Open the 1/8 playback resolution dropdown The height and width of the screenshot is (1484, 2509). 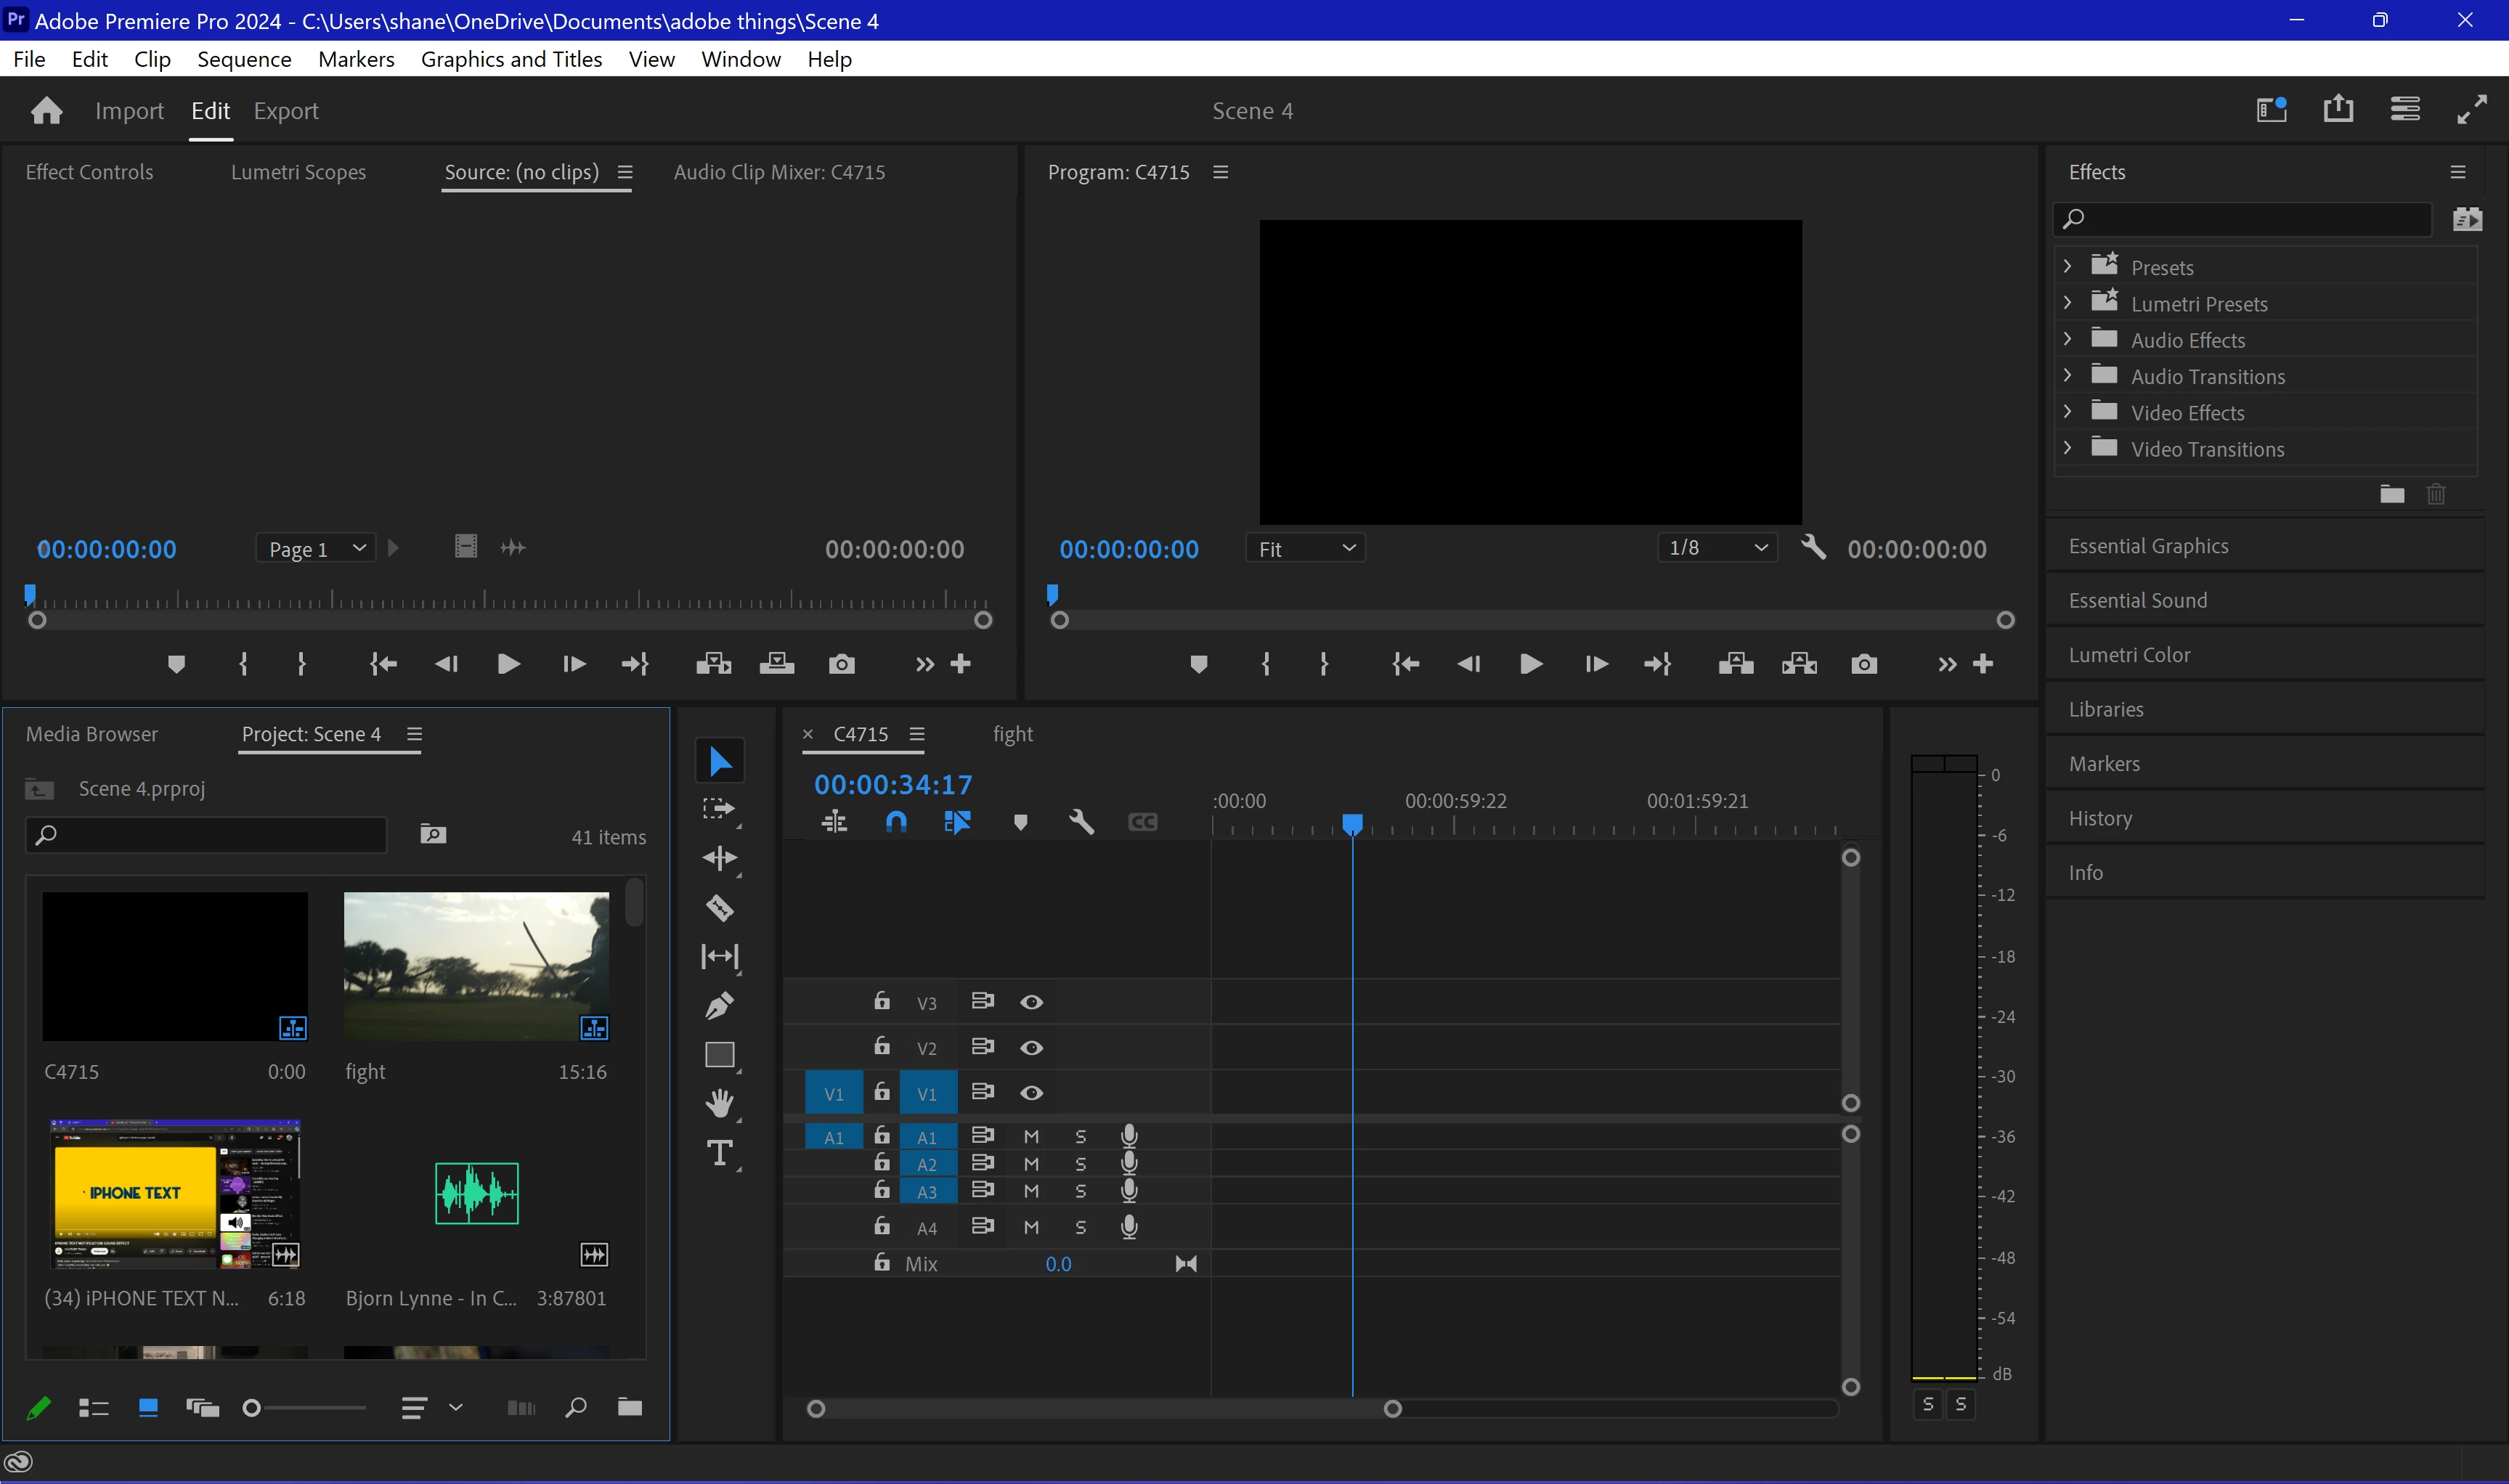pyautogui.click(x=1717, y=548)
